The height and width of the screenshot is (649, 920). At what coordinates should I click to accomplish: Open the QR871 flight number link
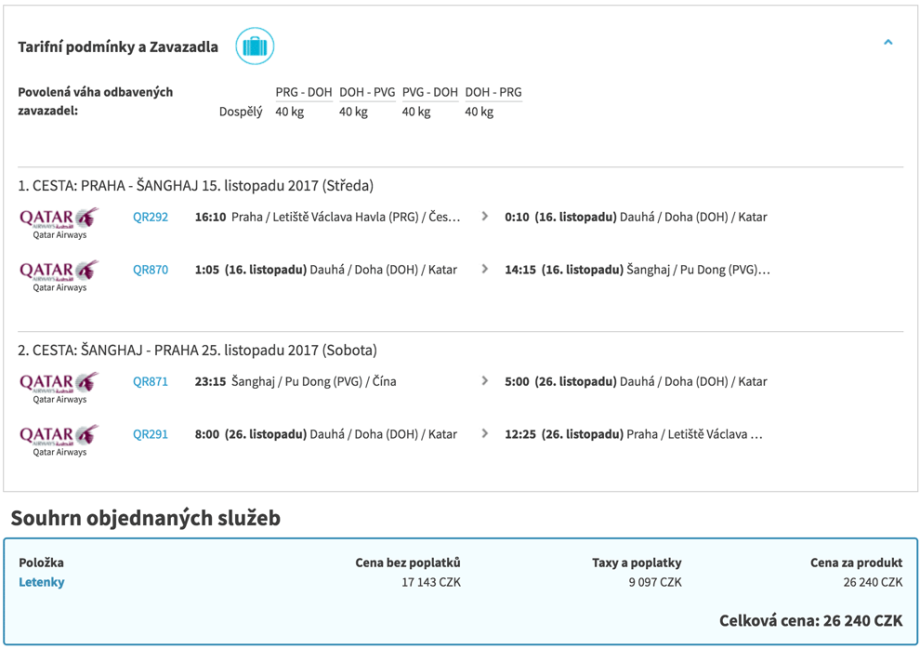(x=150, y=381)
